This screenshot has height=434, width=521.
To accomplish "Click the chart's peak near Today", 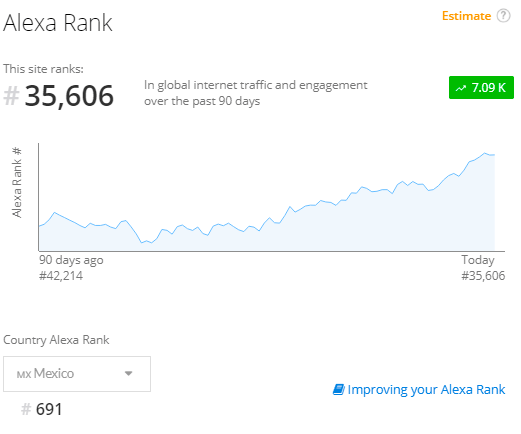I will click(x=485, y=153).
